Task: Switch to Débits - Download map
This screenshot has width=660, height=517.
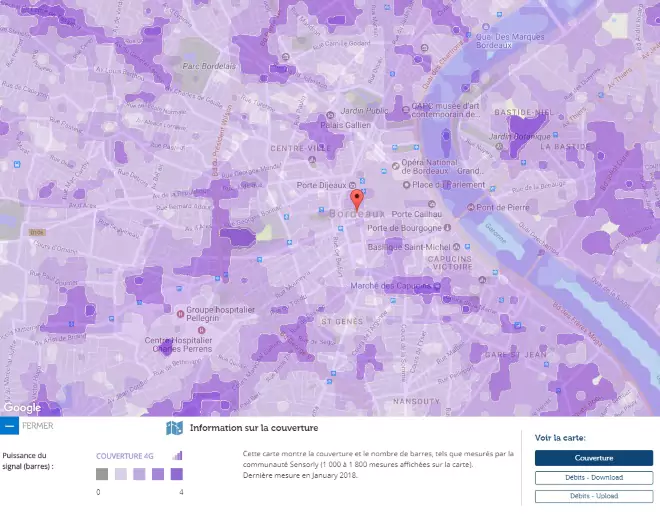Action: pyautogui.click(x=594, y=477)
